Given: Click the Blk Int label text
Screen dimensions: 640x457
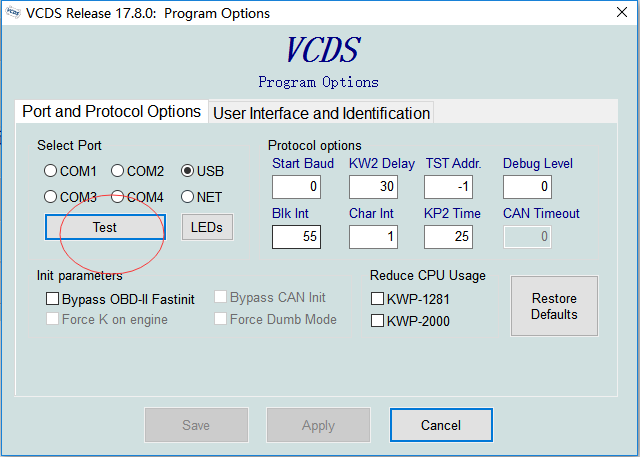Looking at the screenshot, I should point(290,213).
